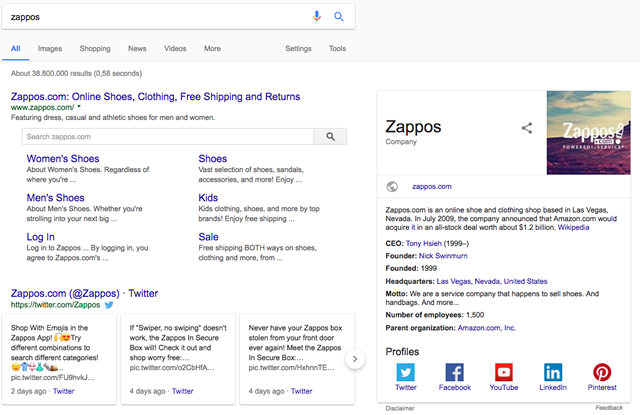The width and height of the screenshot is (640, 415).
Task: Open the Tools menu
Action: 337,49
